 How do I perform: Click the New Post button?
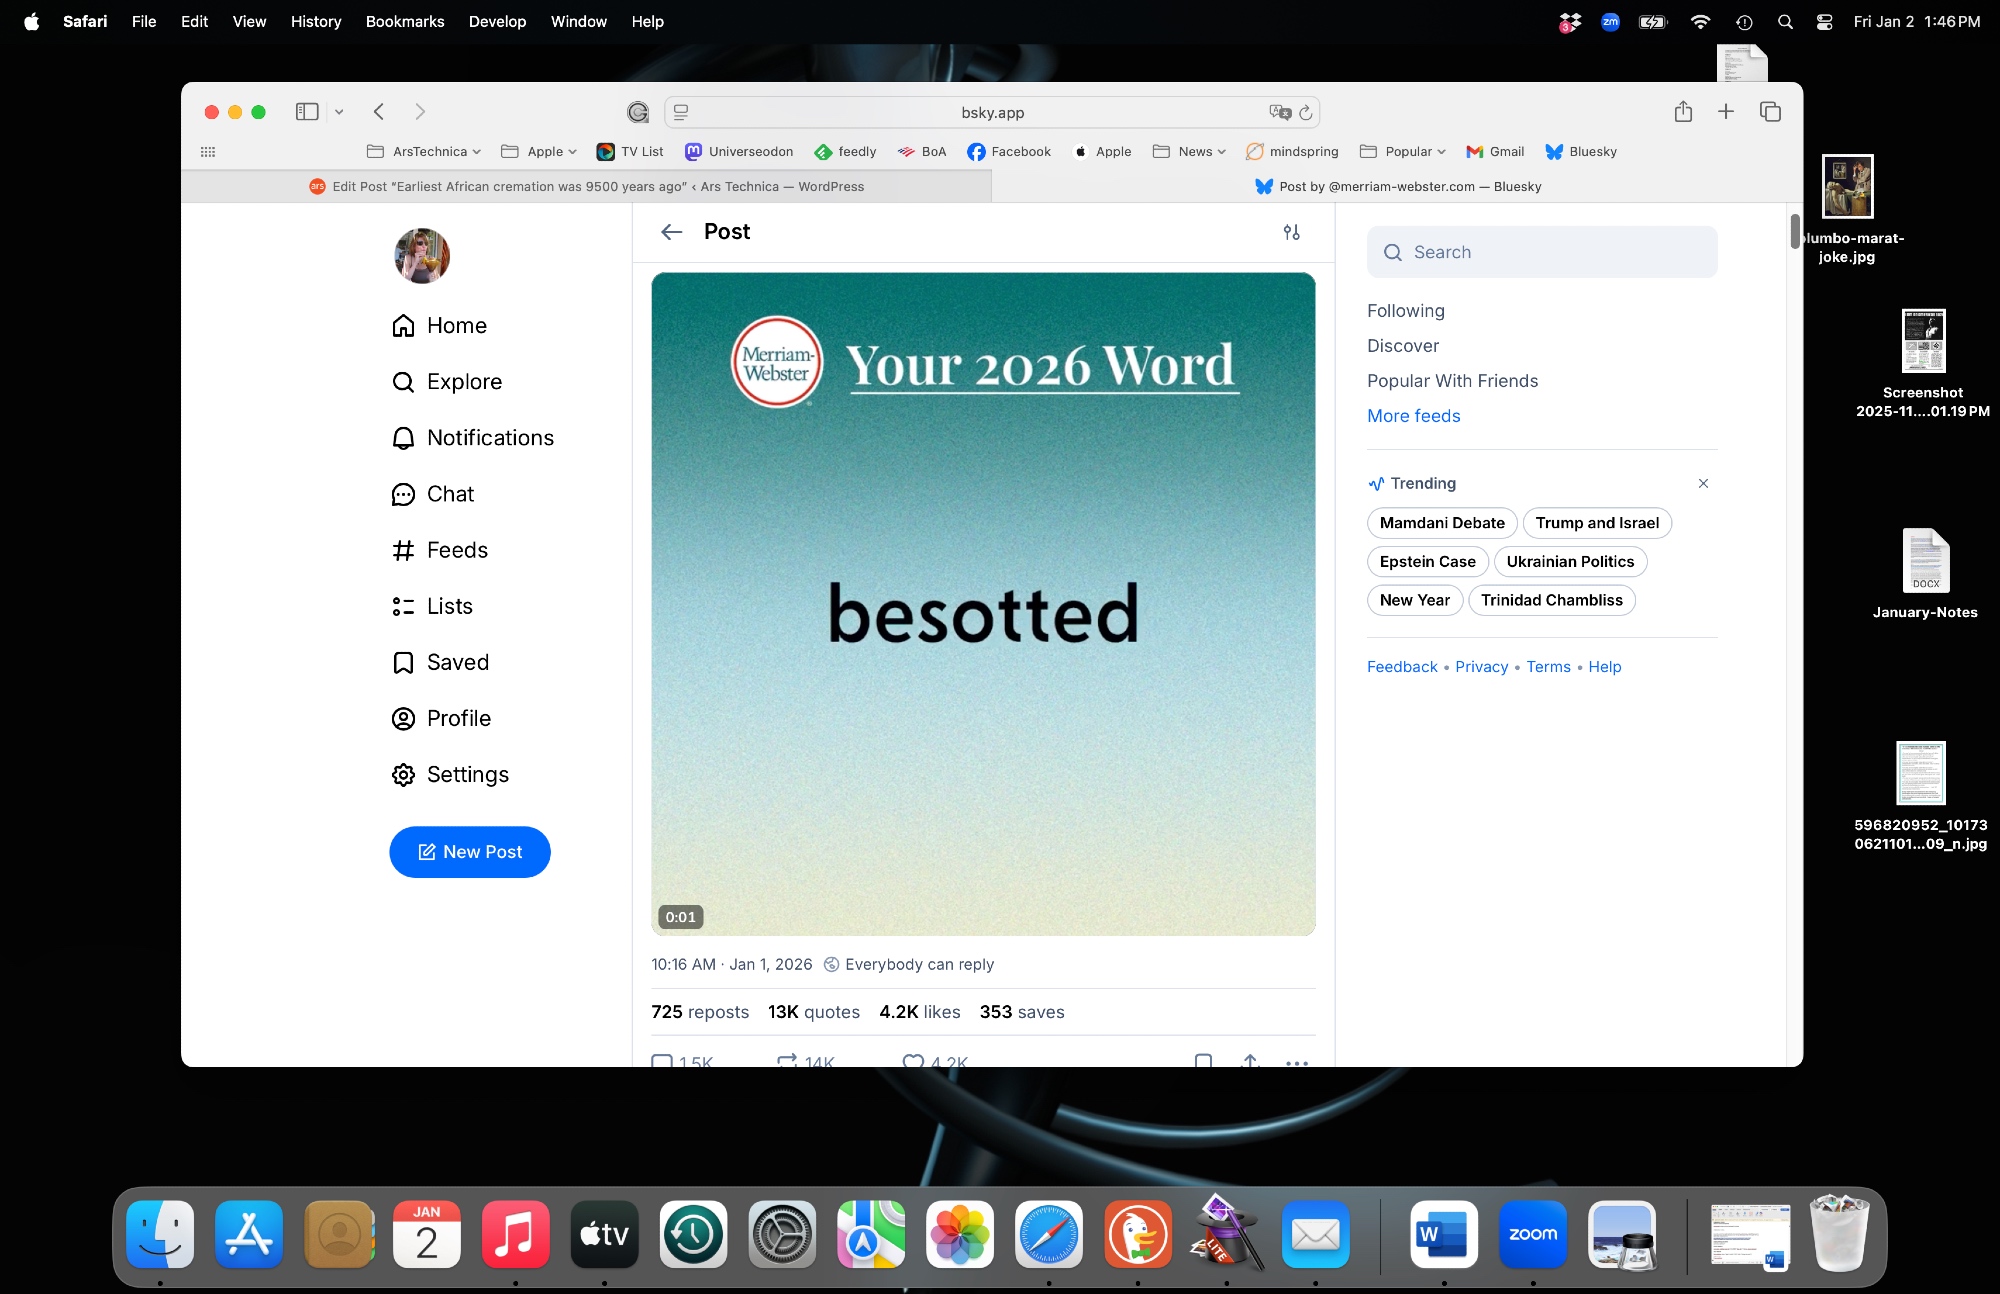(x=470, y=852)
